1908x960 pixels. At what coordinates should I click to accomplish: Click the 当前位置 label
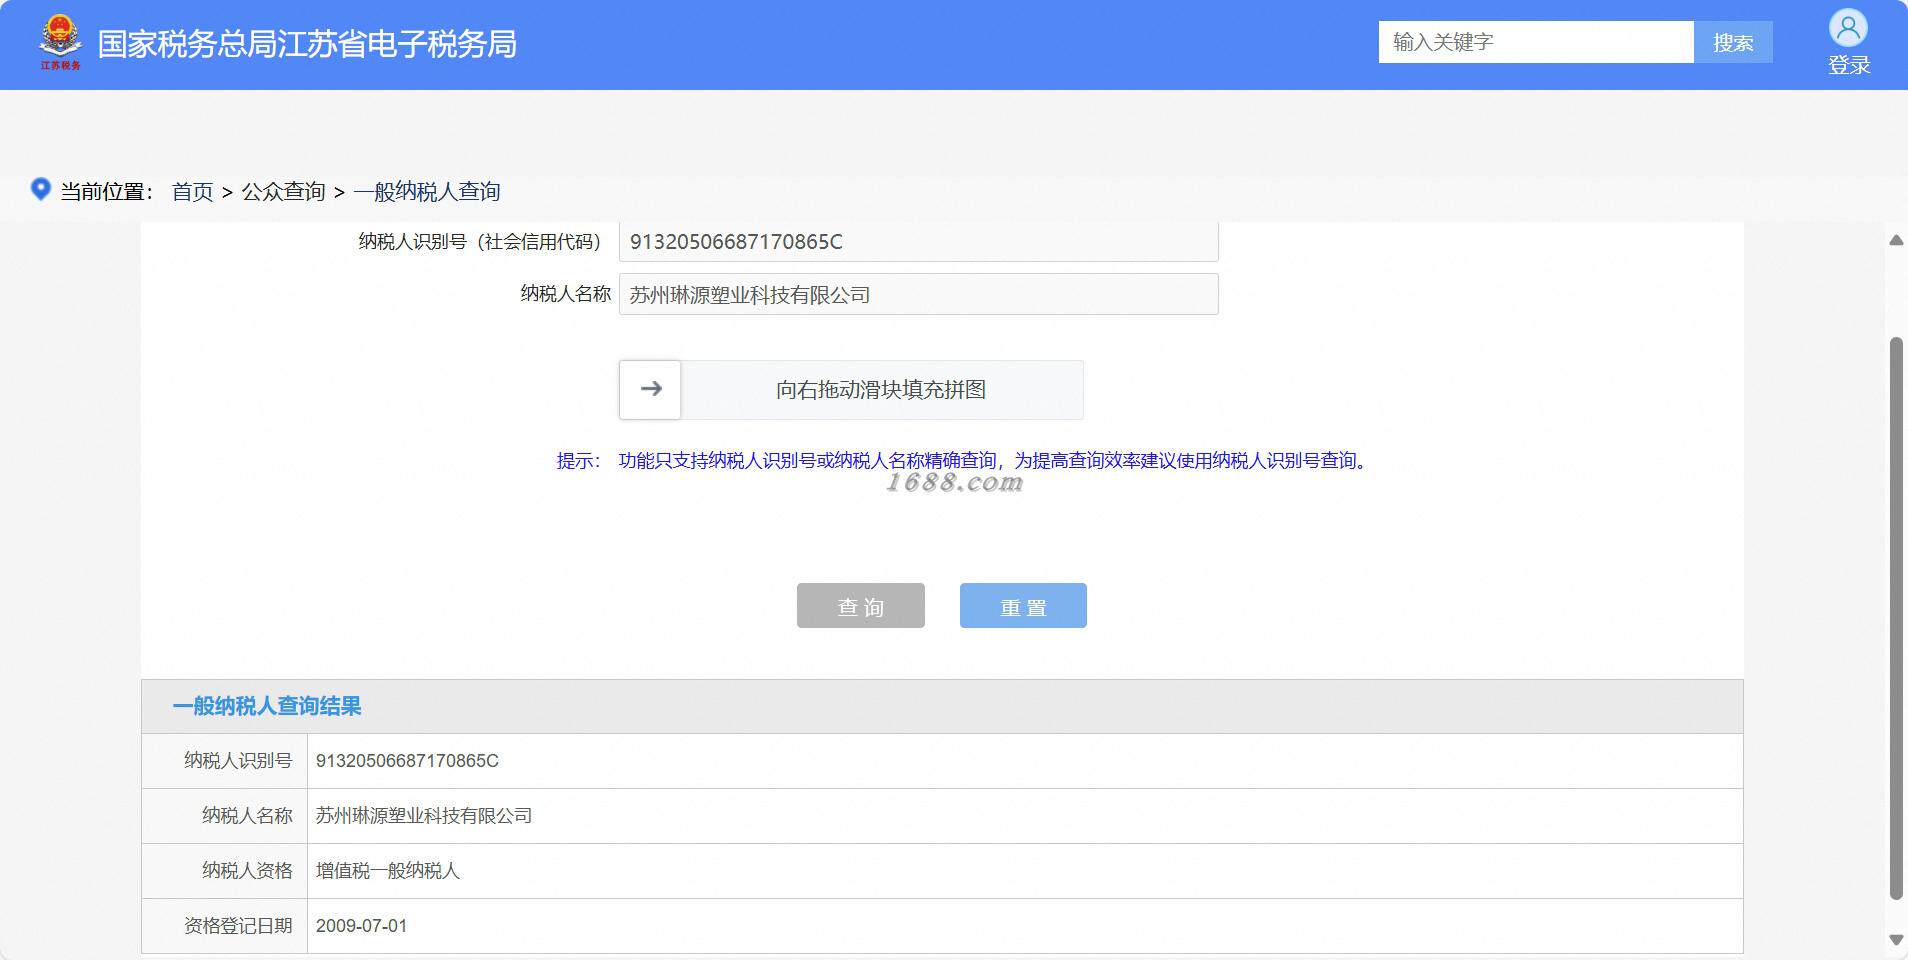point(107,191)
